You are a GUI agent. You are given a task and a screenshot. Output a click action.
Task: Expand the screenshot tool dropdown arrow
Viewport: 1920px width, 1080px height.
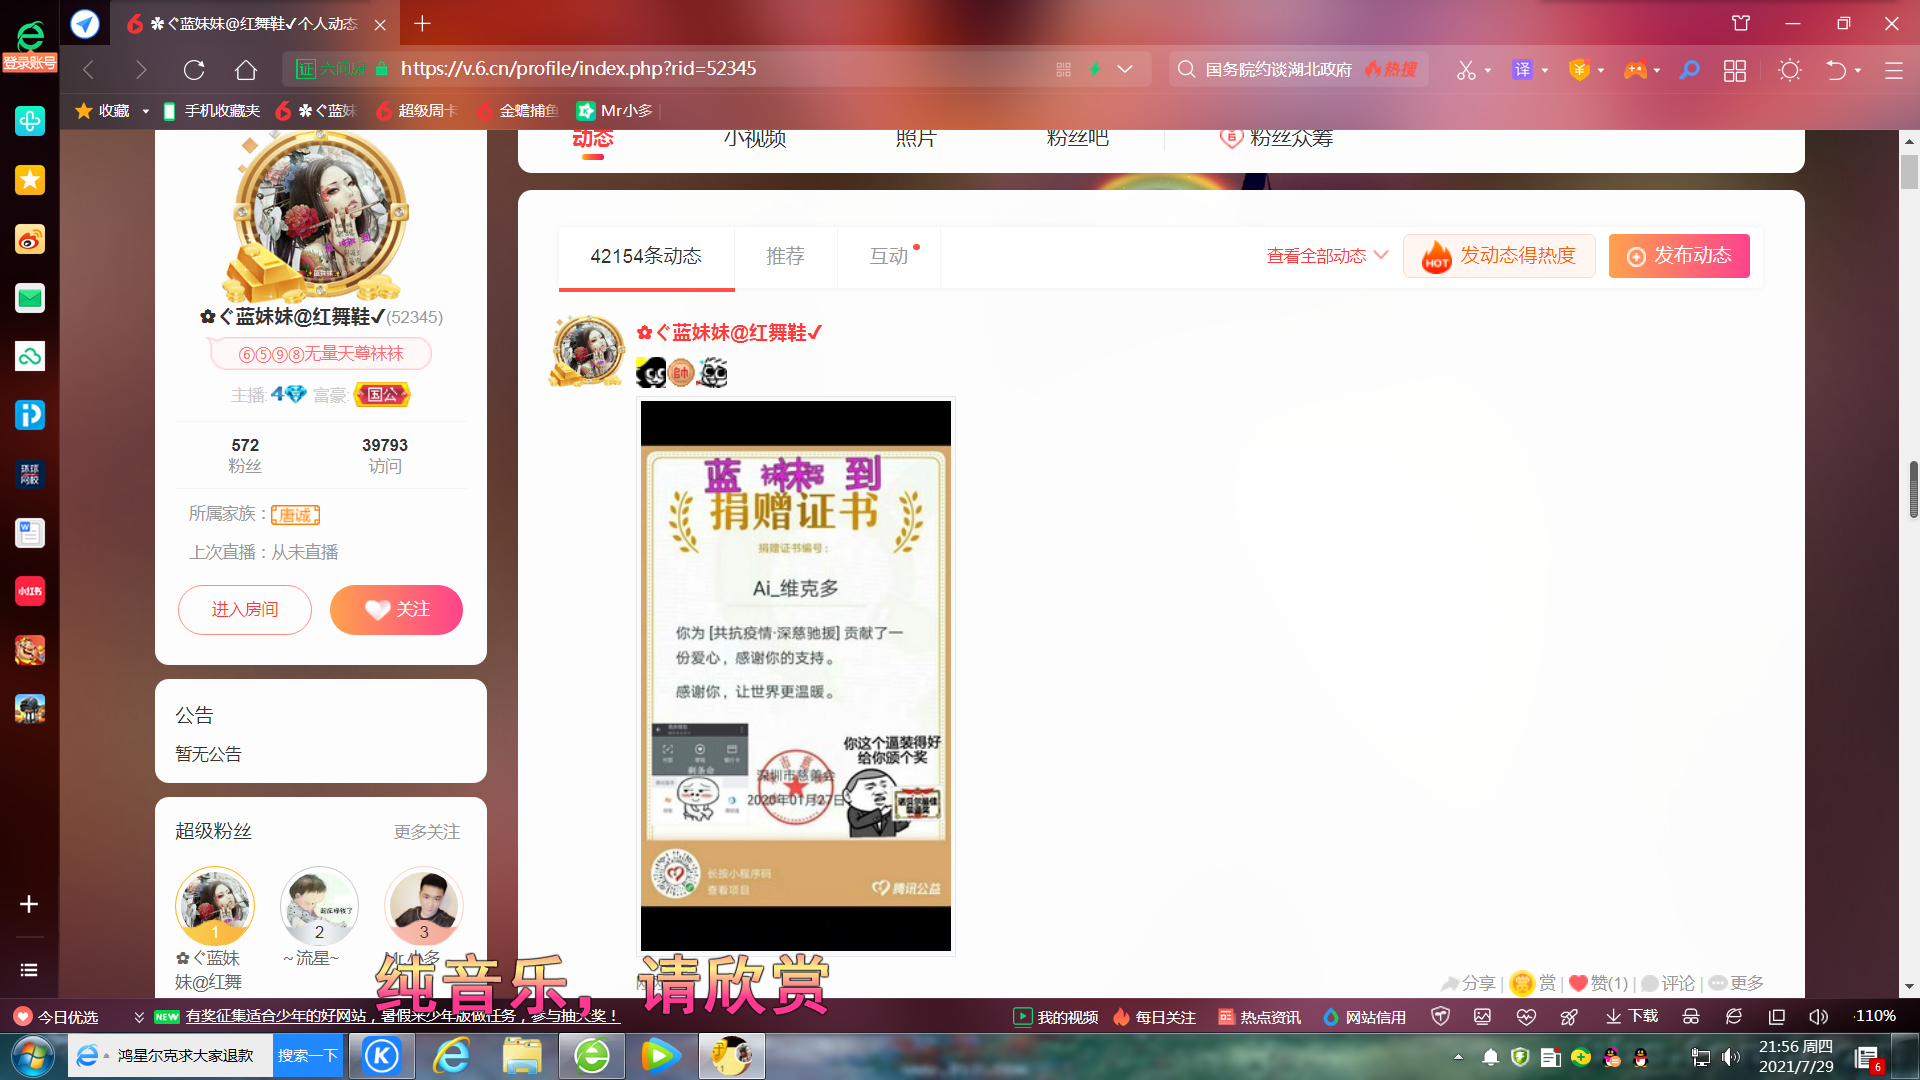click(x=1488, y=70)
